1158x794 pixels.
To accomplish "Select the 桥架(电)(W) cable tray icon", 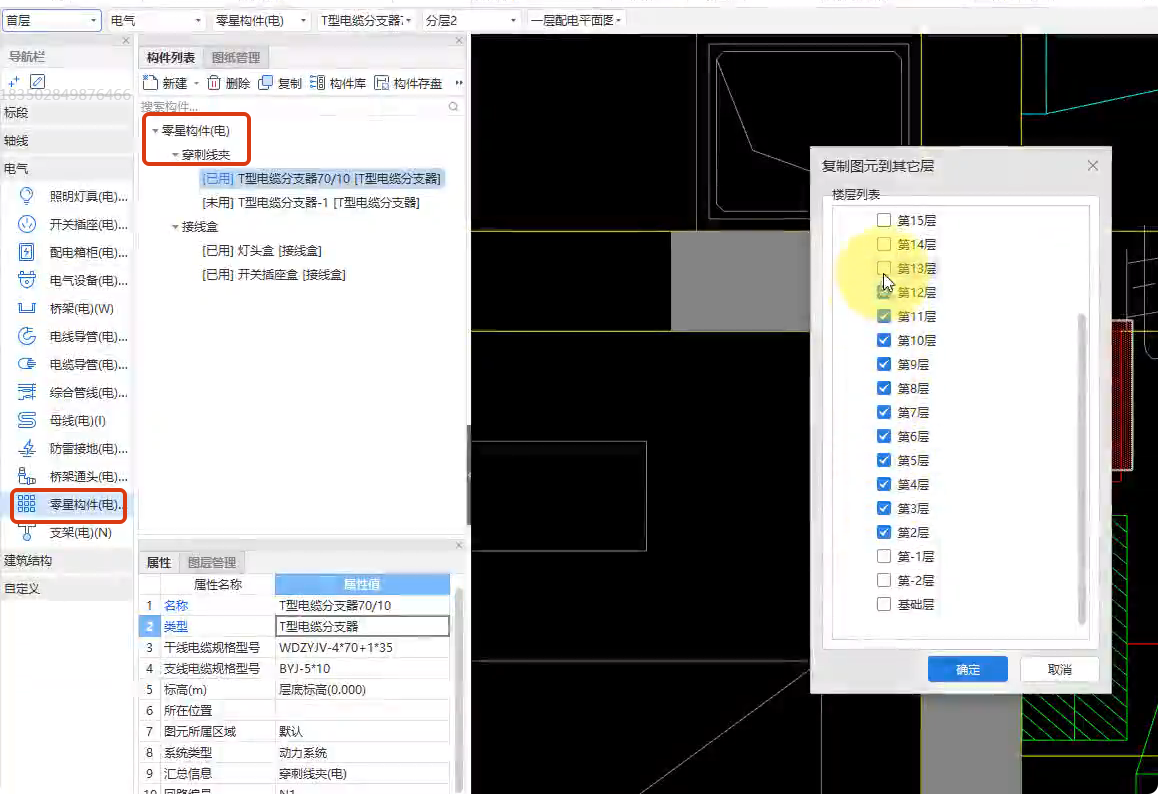I will pyautogui.click(x=27, y=308).
